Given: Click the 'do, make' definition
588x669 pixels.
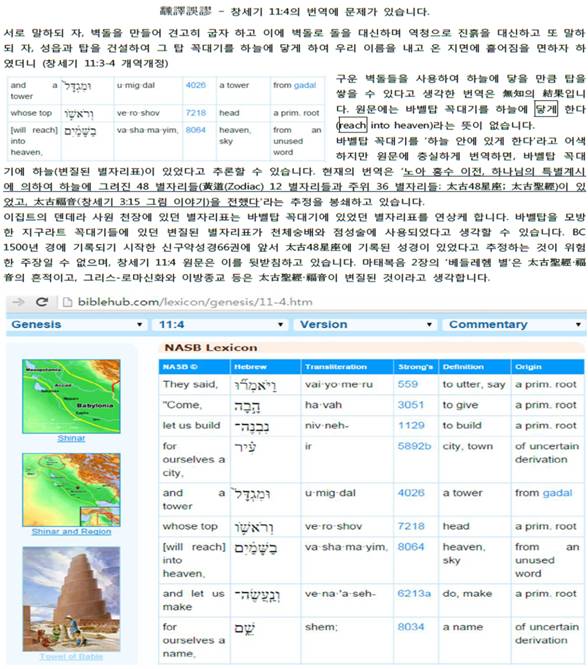Looking at the screenshot, I should pos(467,594).
